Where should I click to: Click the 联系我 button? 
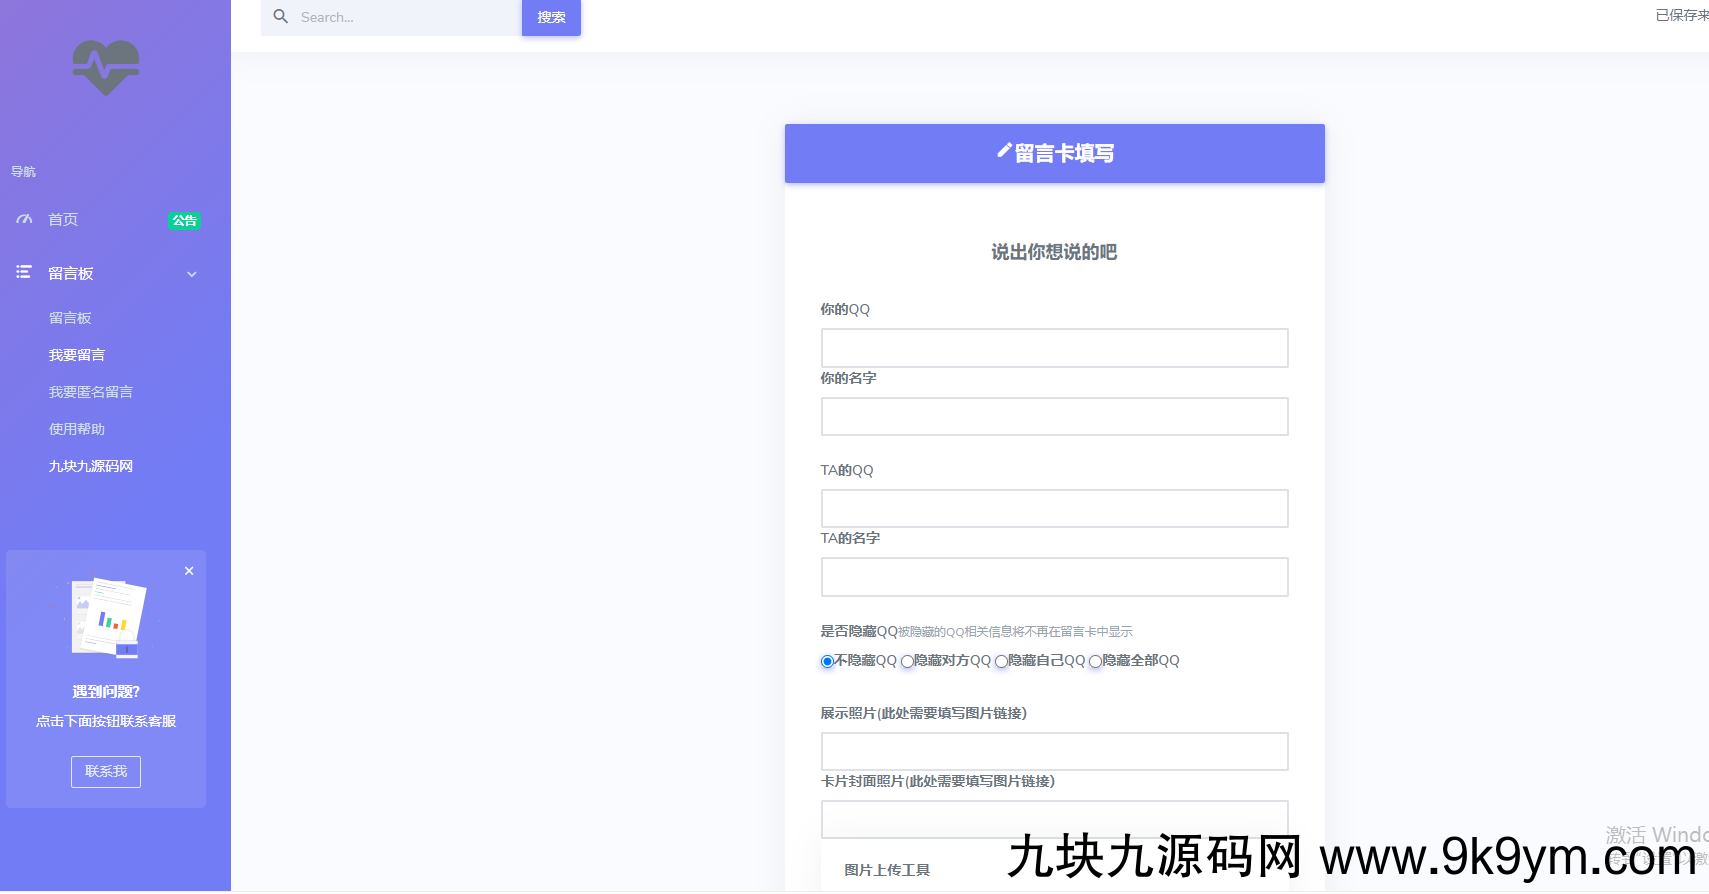pos(106,771)
